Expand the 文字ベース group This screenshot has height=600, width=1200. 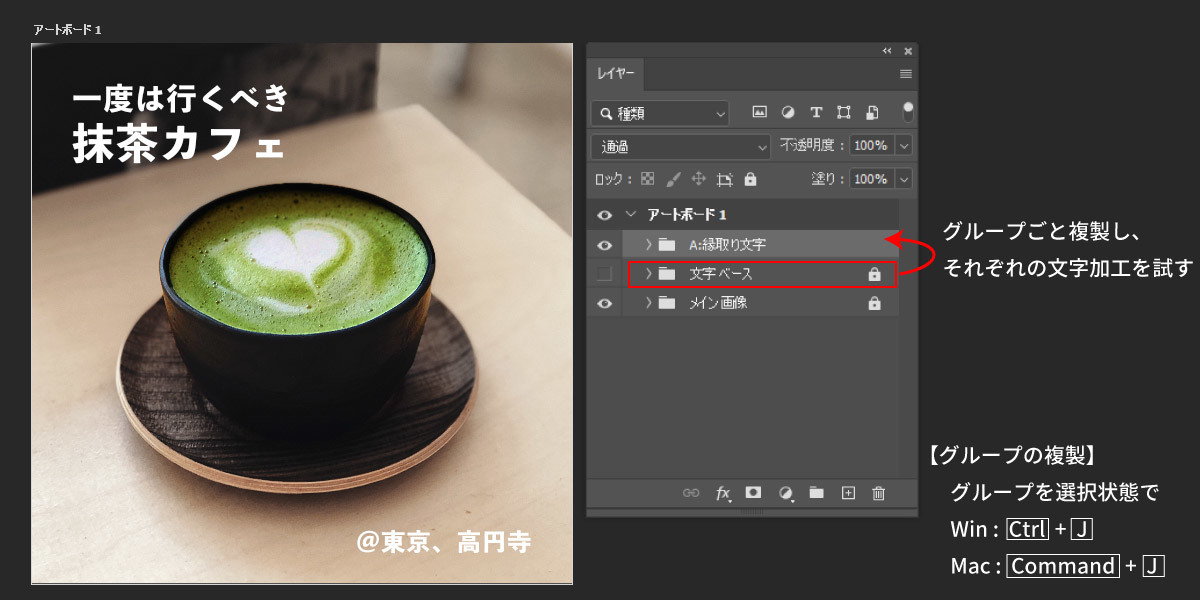647,274
